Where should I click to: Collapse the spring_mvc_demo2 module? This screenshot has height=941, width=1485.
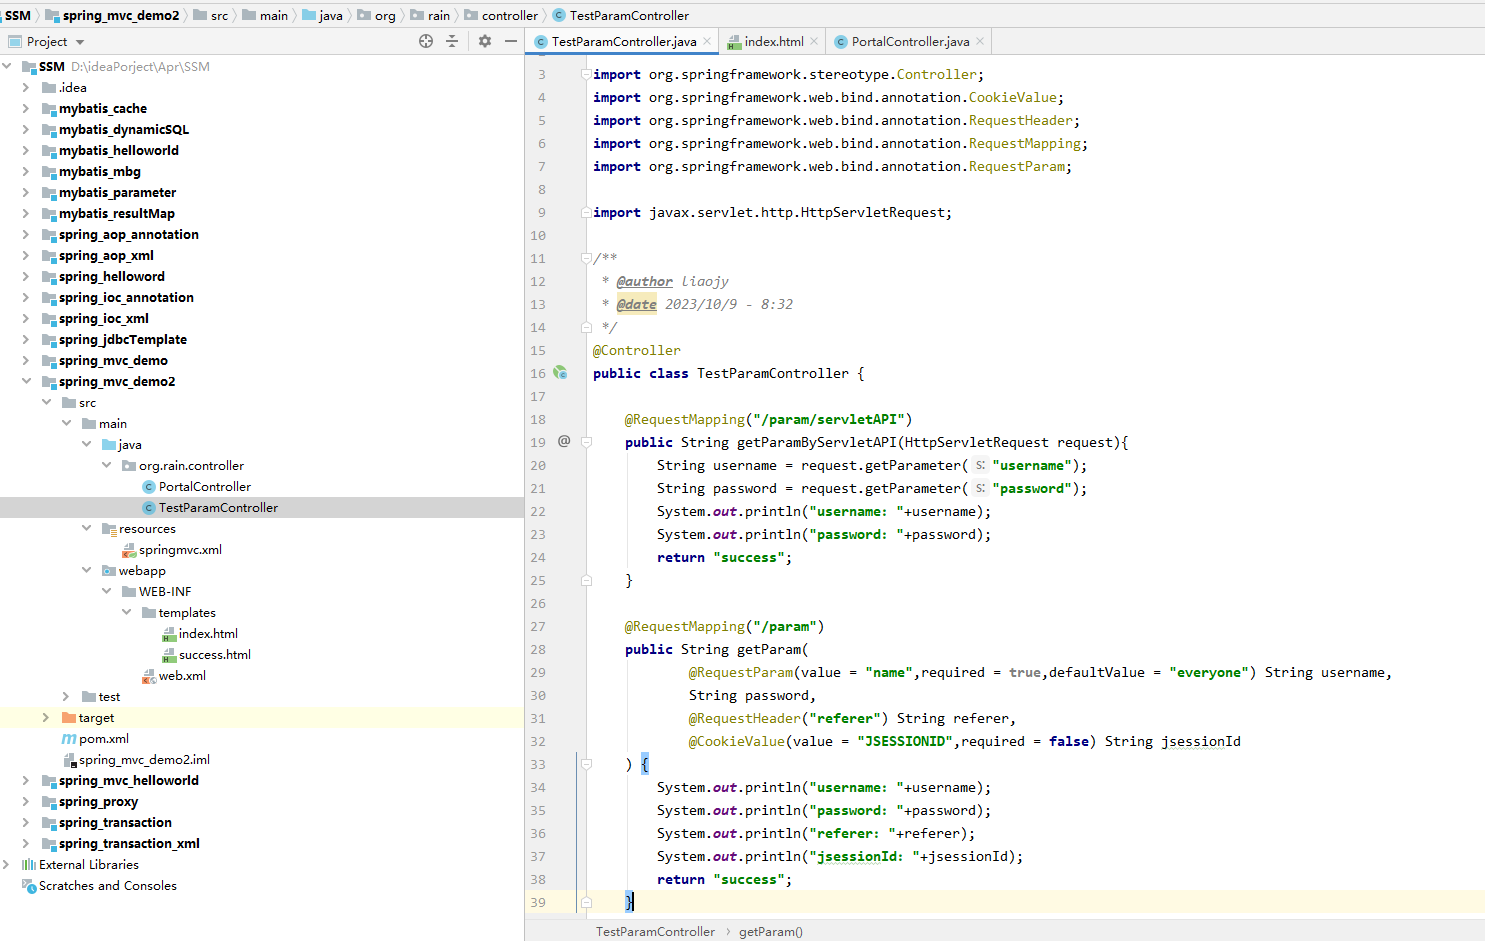26,382
